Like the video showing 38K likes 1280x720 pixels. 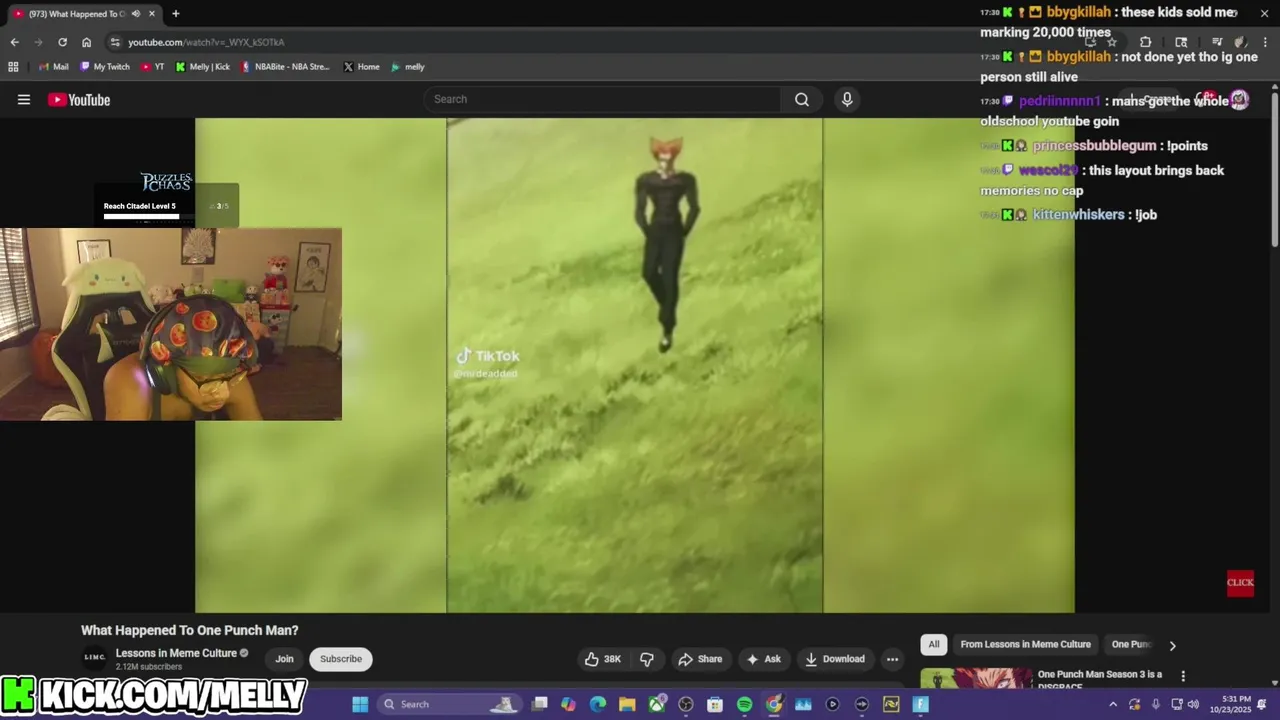[x=603, y=659]
